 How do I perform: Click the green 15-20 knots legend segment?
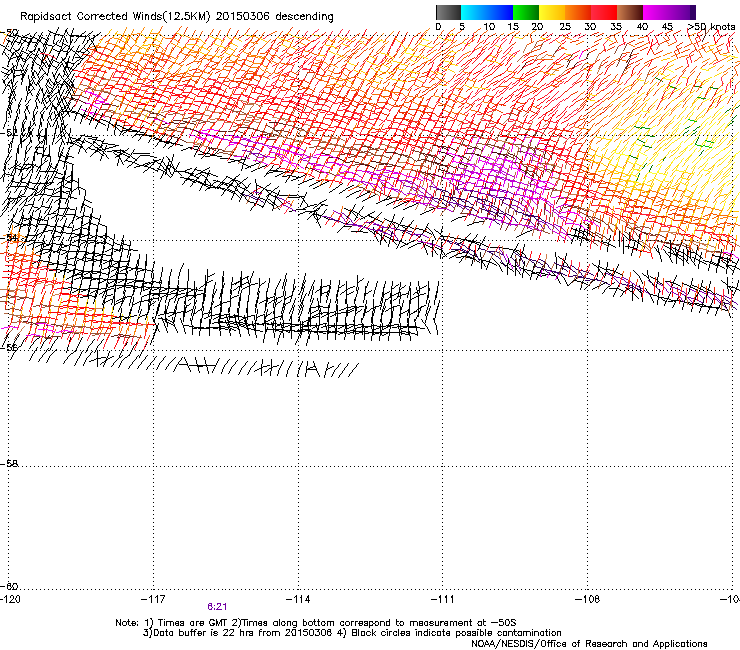(526, 12)
